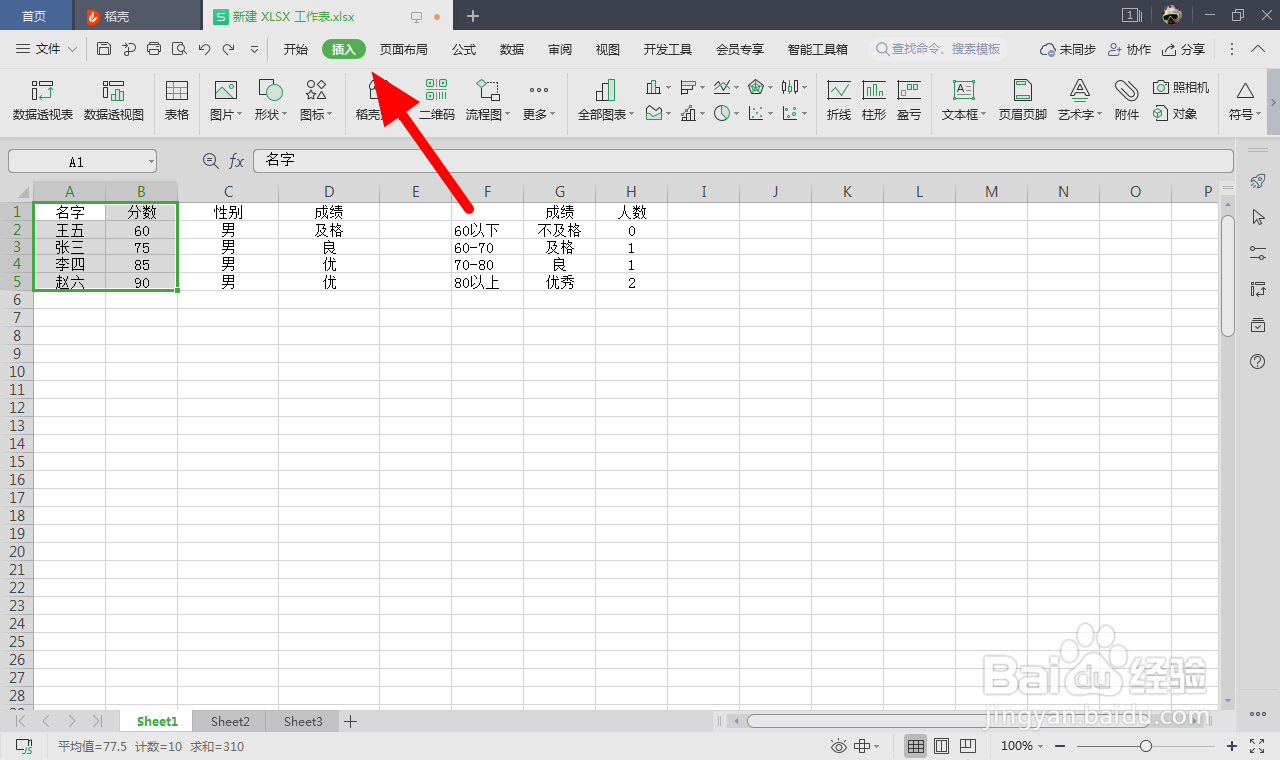Image resolution: width=1280 pixels, height=760 pixels.
Task: Open the Sheet3 worksheet tab
Action: [303, 721]
